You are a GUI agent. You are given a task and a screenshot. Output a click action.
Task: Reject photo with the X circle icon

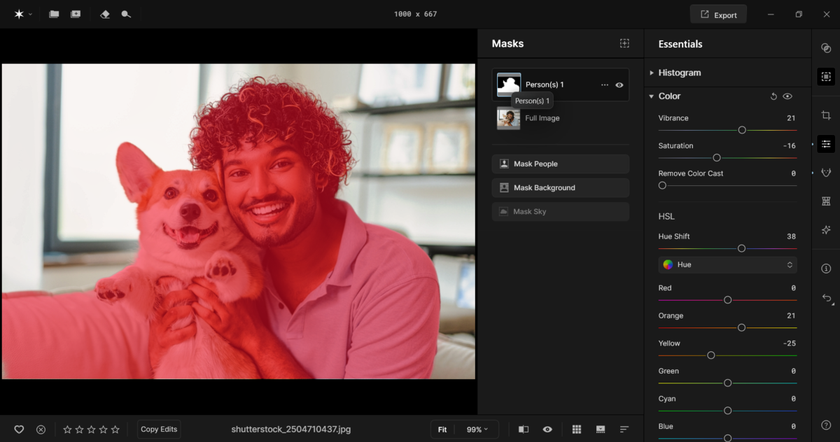click(41, 429)
